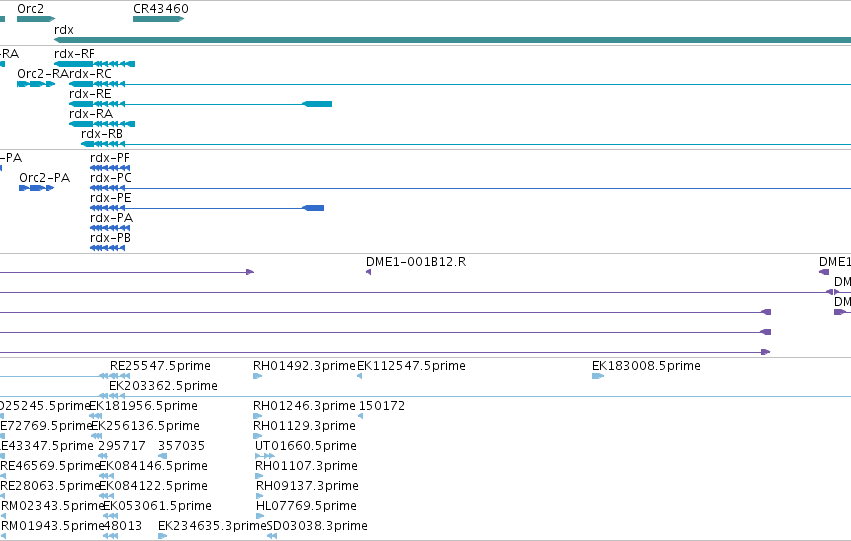Select the rdx-PC protein feature
This screenshot has width=851, height=541.
pos(471,188)
